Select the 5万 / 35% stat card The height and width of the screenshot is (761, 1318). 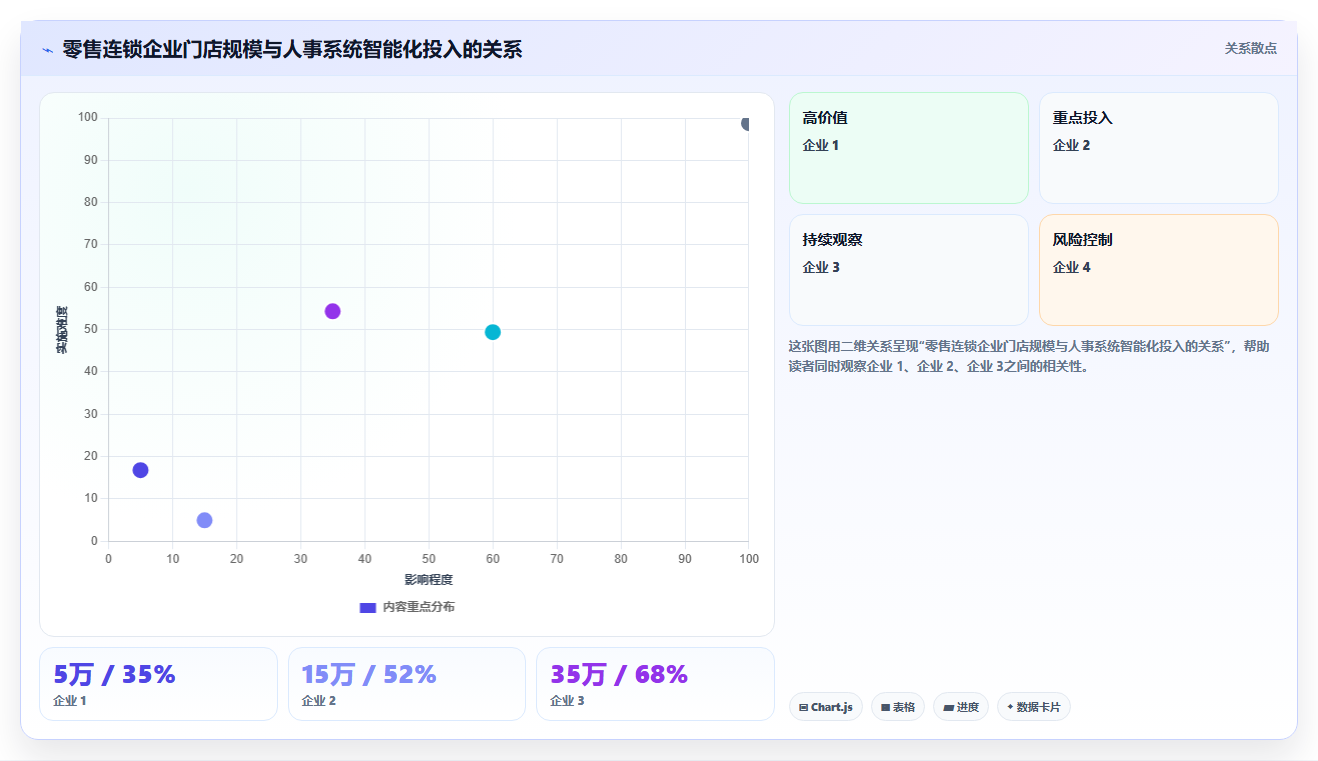158,684
